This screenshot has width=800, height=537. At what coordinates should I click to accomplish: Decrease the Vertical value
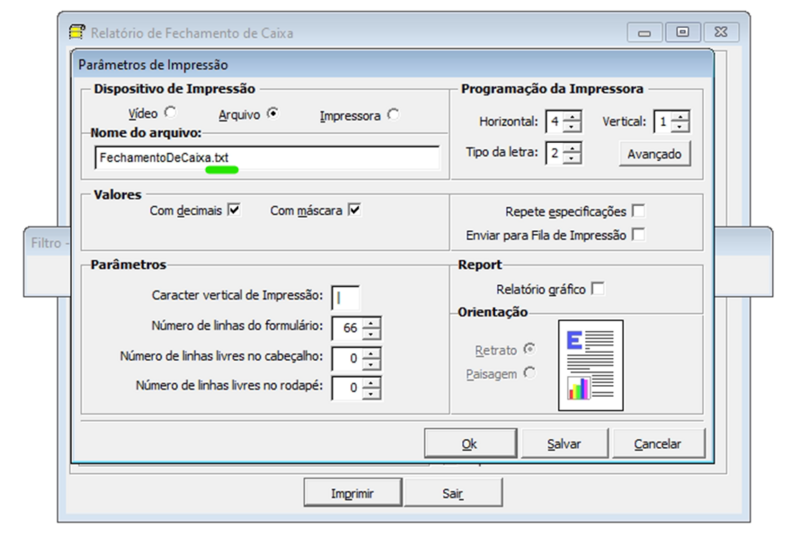coord(680,127)
